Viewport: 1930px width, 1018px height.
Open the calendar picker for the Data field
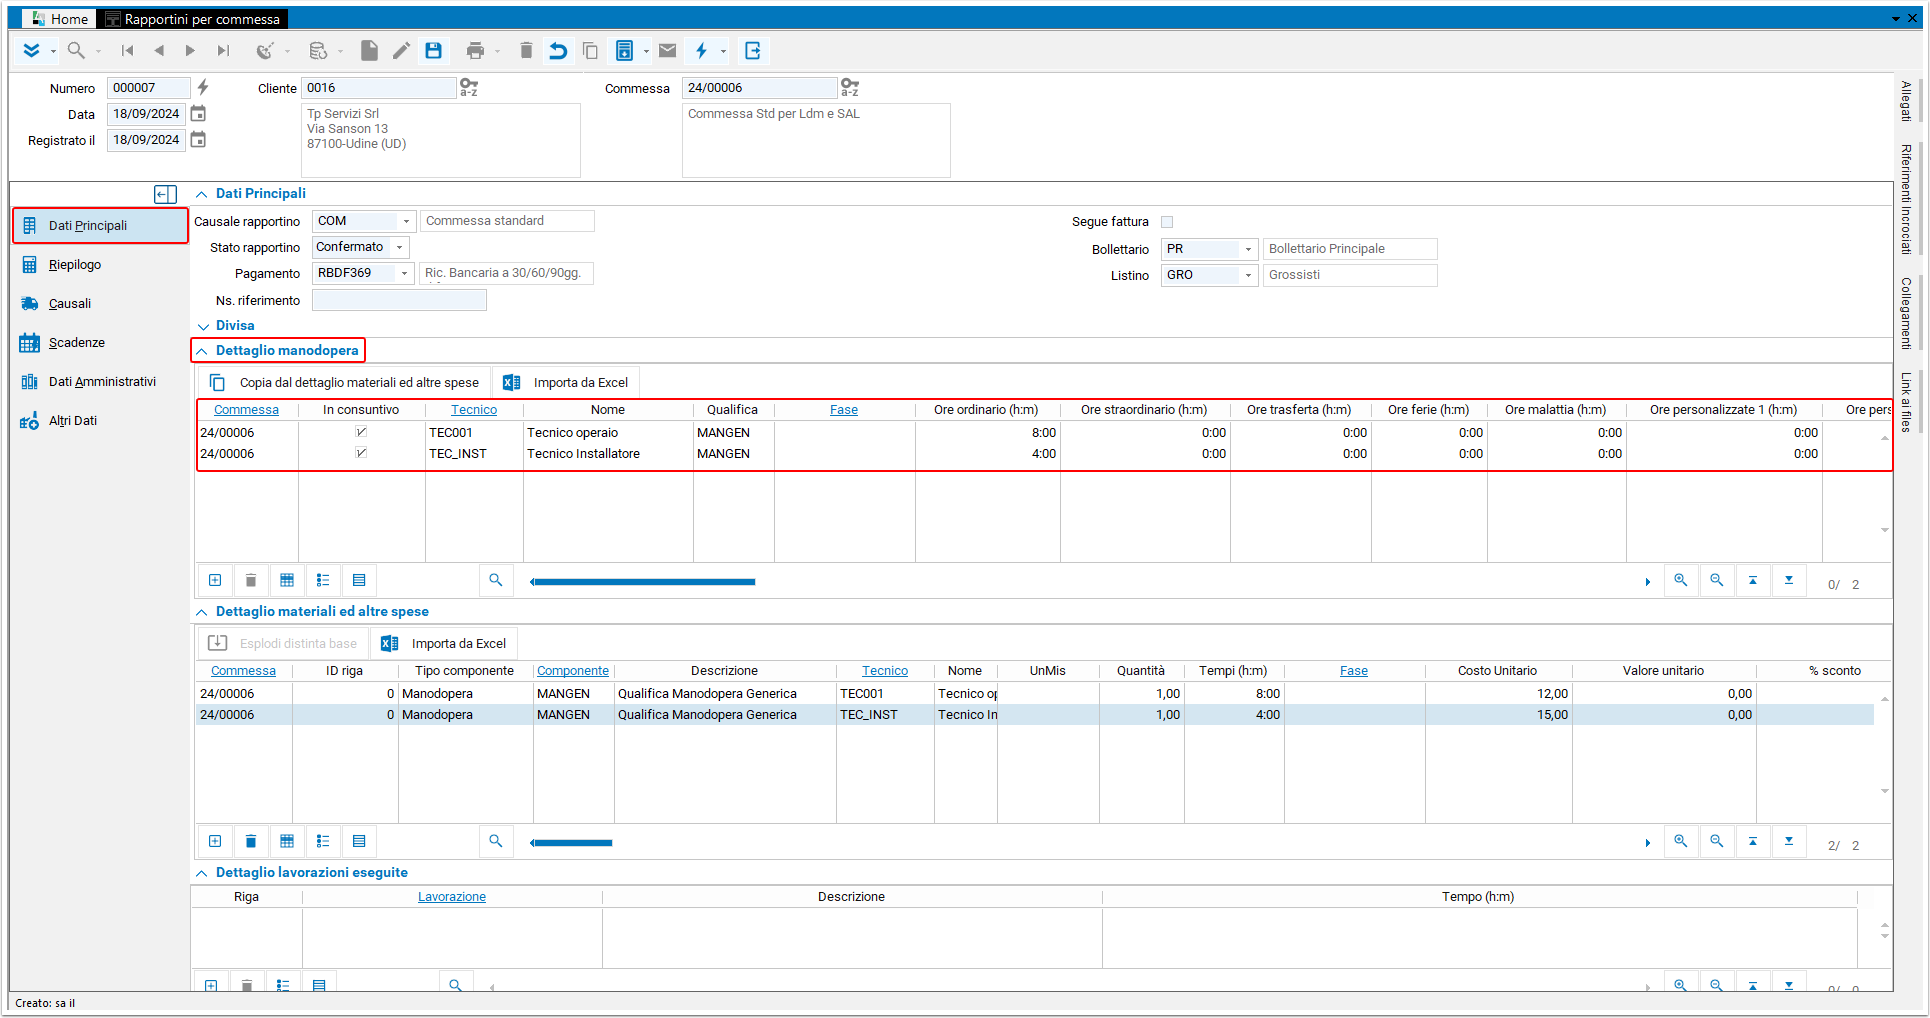coord(198,113)
